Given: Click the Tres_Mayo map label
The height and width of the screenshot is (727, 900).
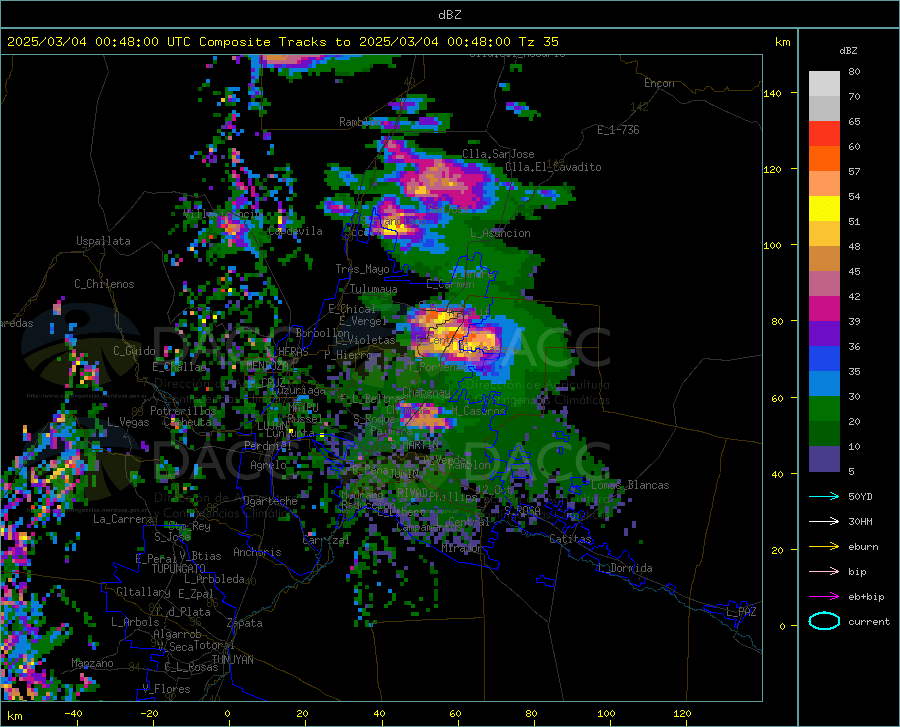Looking at the screenshot, I should pyautogui.click(x=362, y=269).
